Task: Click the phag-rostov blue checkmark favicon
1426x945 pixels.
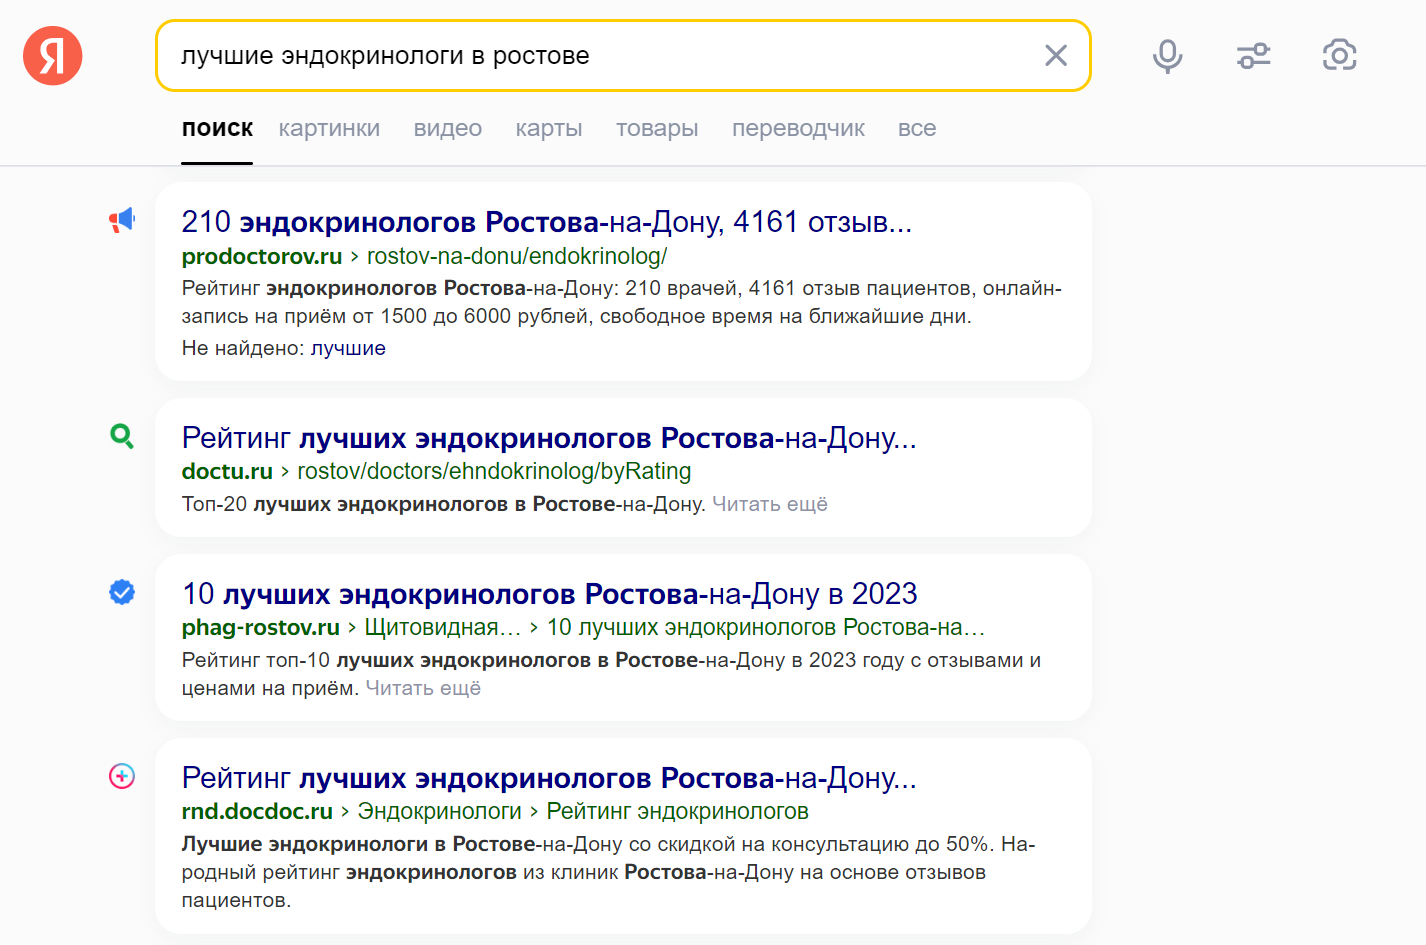Action: tap(122, 592)
